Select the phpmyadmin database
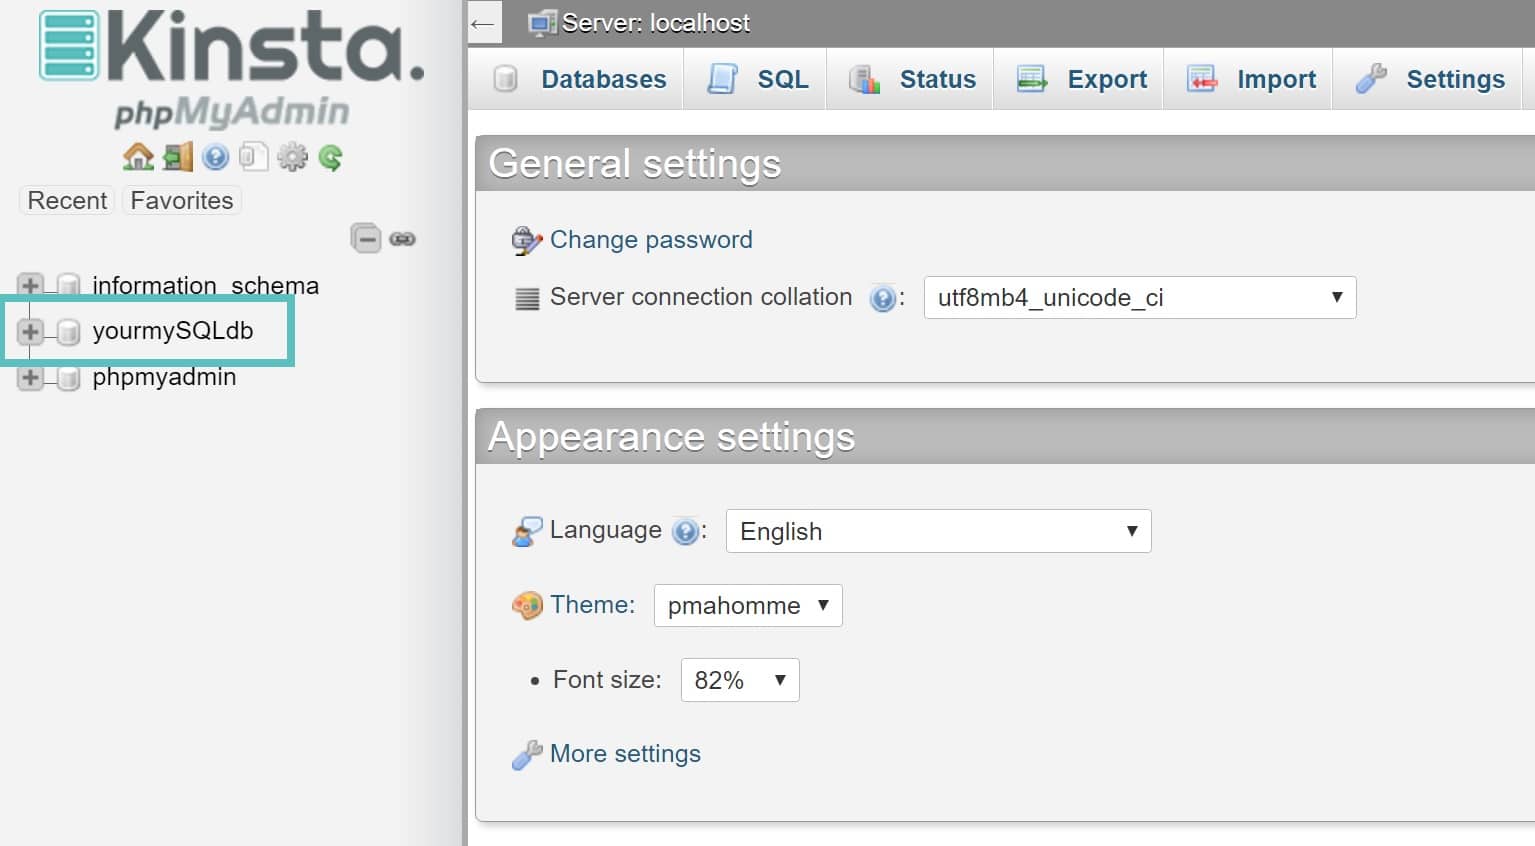Screen dimensions: 1535x846 [x=164, y=377]
